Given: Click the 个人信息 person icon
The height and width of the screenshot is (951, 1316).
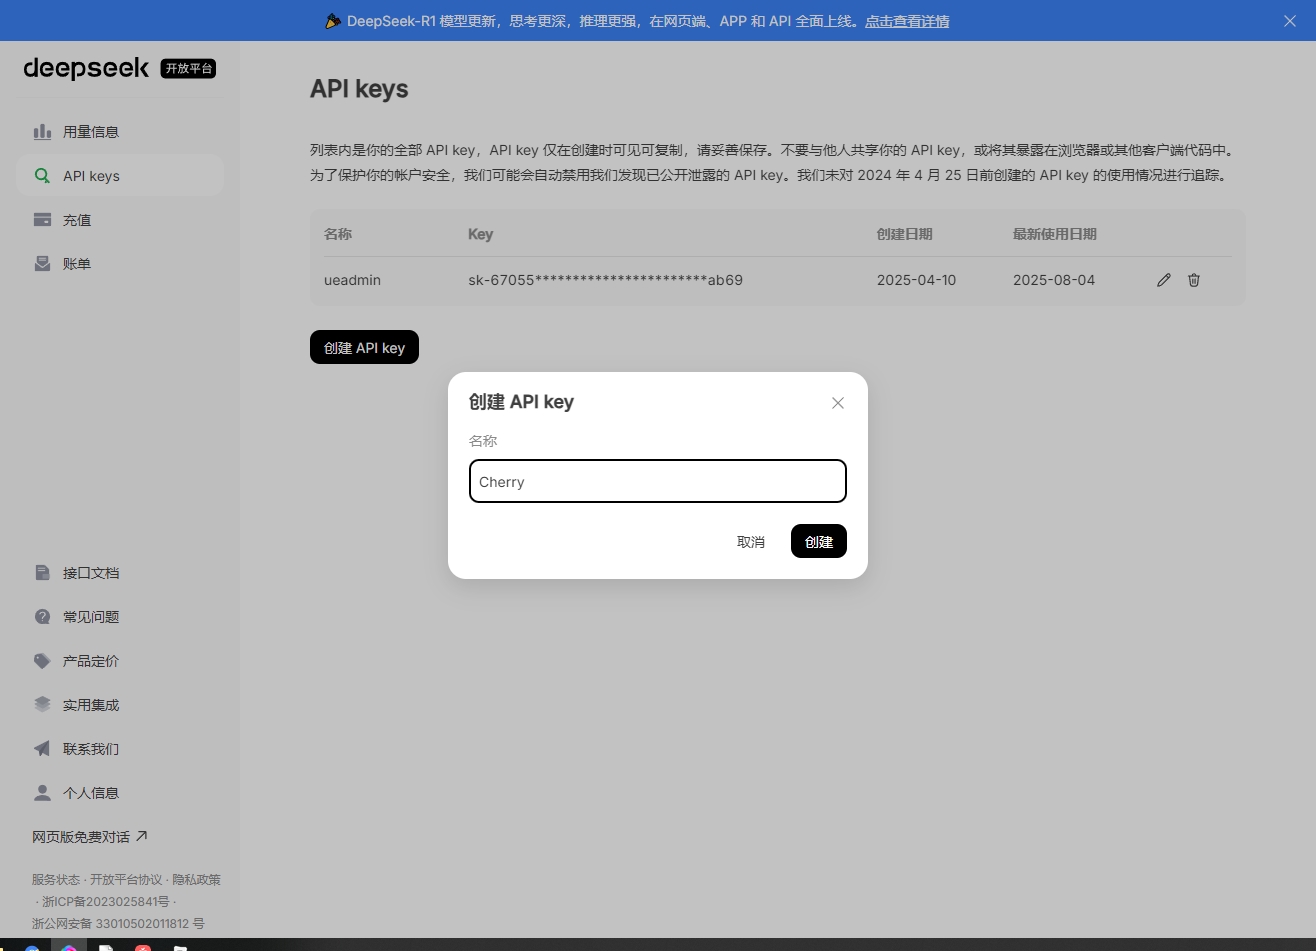Looking at the screenshot, I should coord(42,793).
